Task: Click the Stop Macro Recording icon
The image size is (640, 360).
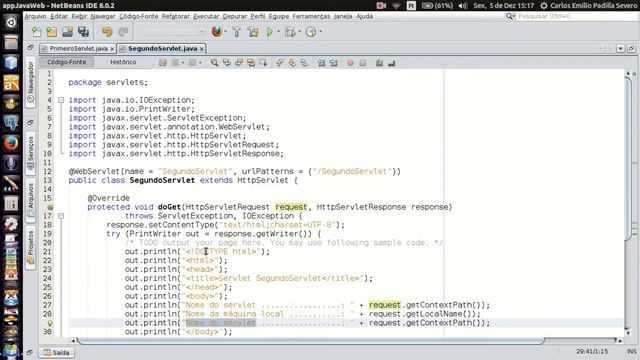Action: pyautogui.click(x=362, y=63)
